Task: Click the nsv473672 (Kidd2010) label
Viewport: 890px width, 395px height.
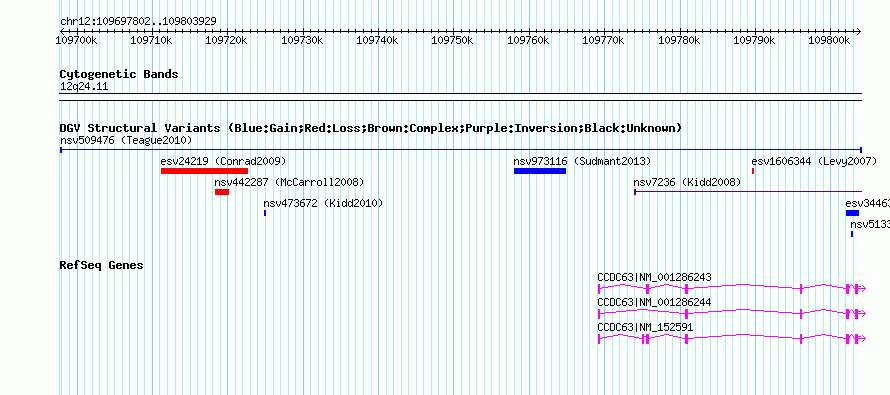Action: pyautogui.click(x=323, y=203)
